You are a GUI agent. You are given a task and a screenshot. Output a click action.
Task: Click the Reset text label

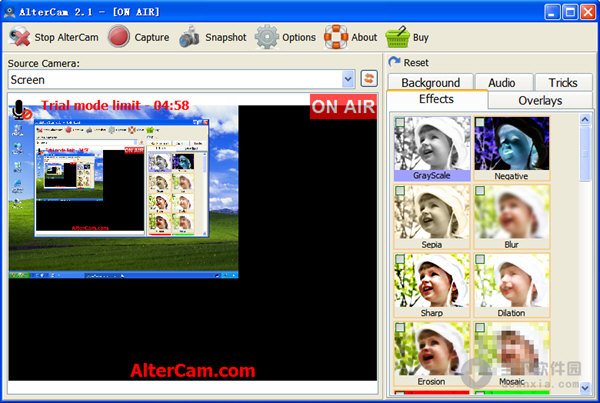click(x=416, y=62)
